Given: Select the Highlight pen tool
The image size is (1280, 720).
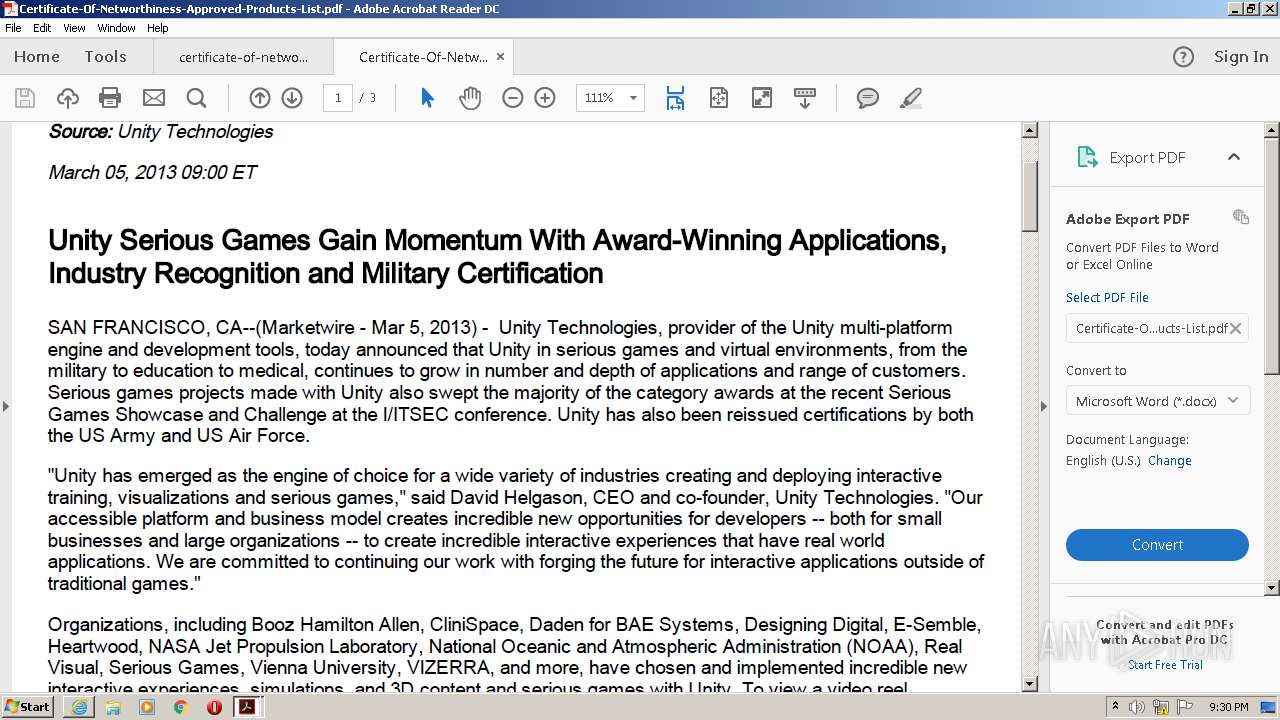Looking at the screenshot, I should coord(910,98).
